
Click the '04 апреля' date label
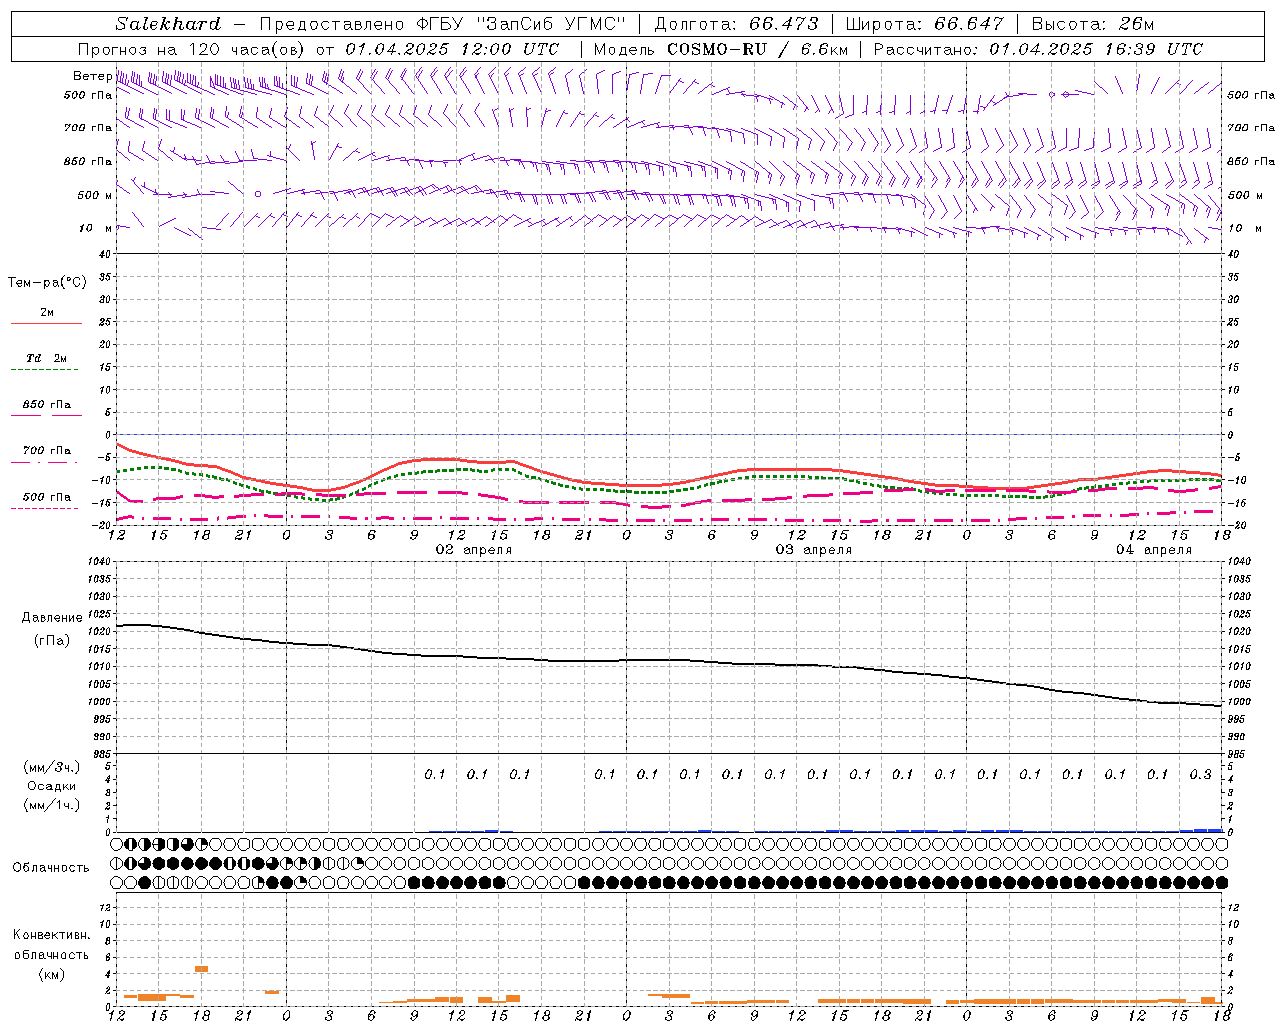pos(1154,550)
